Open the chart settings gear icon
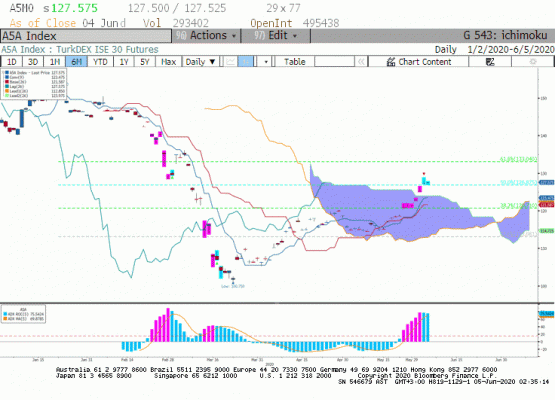This screenshot has width=555, height=400. point(532,62)
